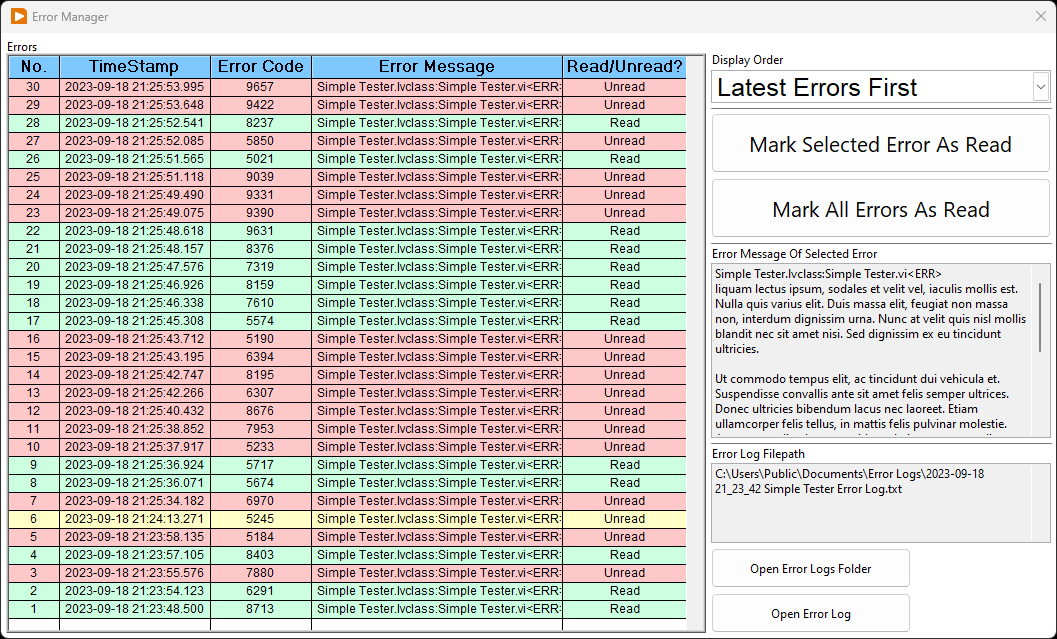This screenshot has height=639, width=1057.
Task: Click the Read/Unread? column header
Action: click(624, 67)
